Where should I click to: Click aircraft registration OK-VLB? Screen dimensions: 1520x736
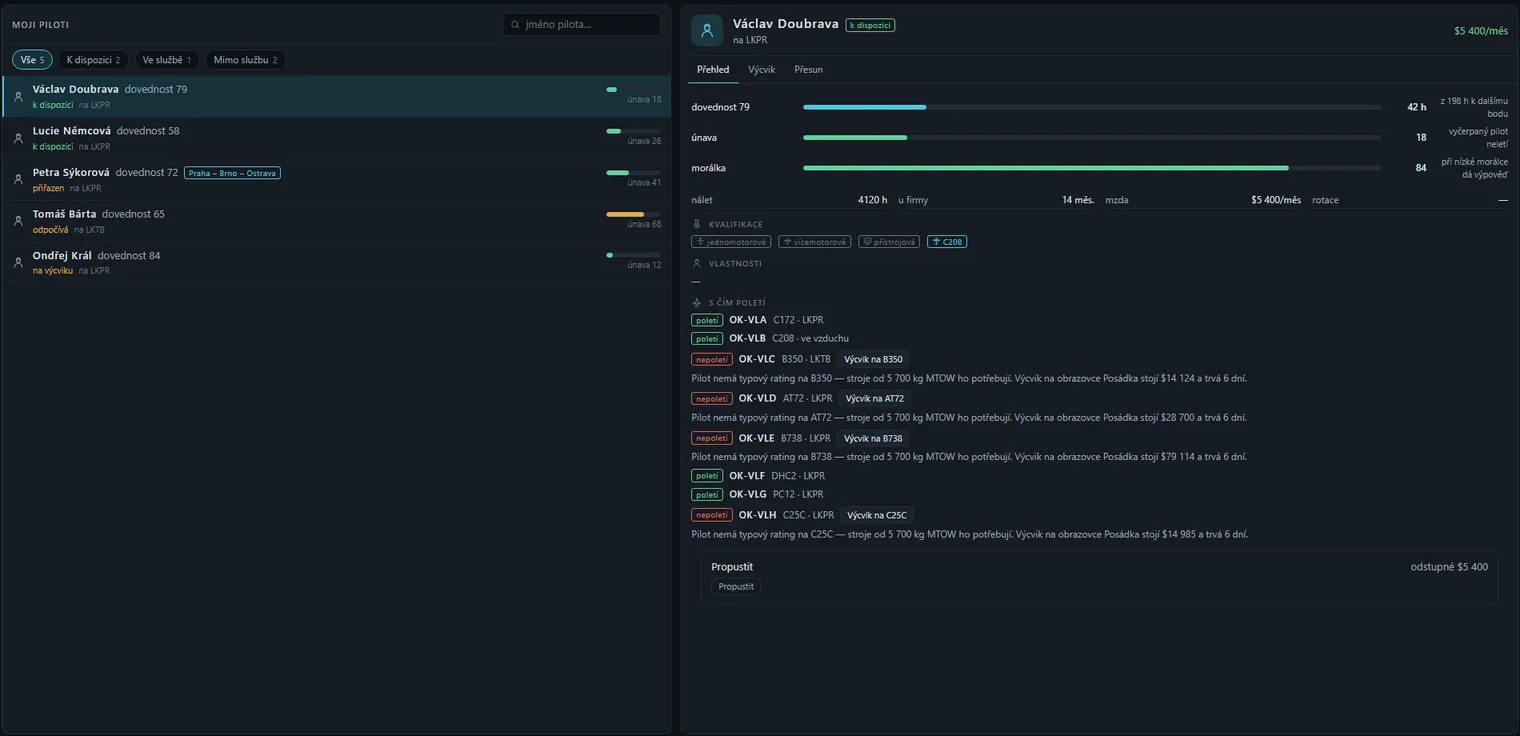tap(747, 339)
